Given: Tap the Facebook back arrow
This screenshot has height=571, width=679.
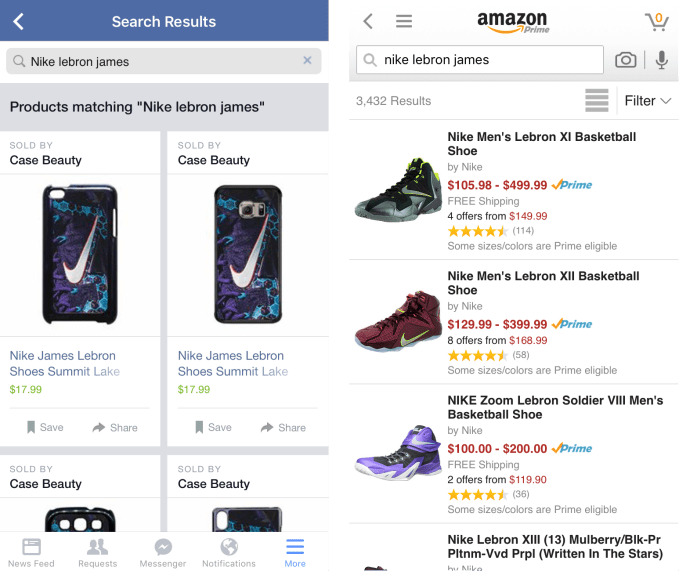Looking at the screenshot, I should [18, 21].
